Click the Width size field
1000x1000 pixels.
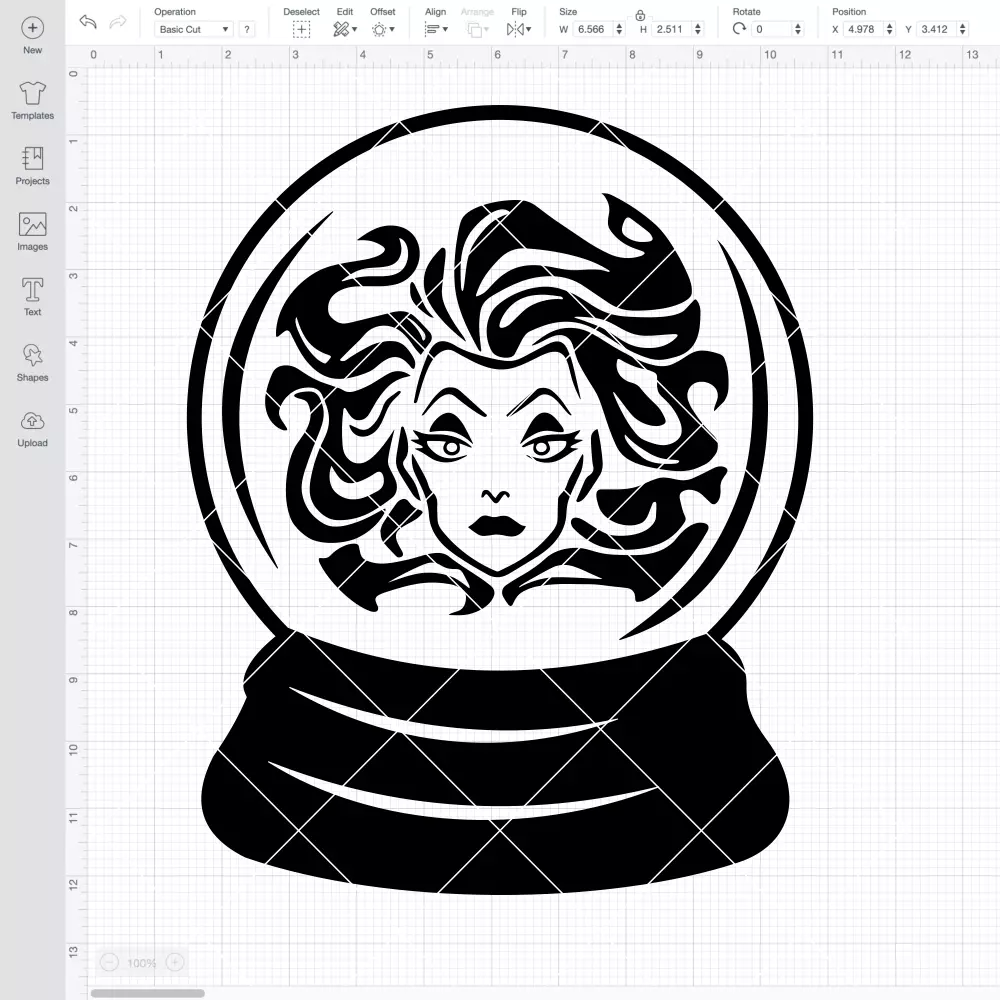(592, 29)
